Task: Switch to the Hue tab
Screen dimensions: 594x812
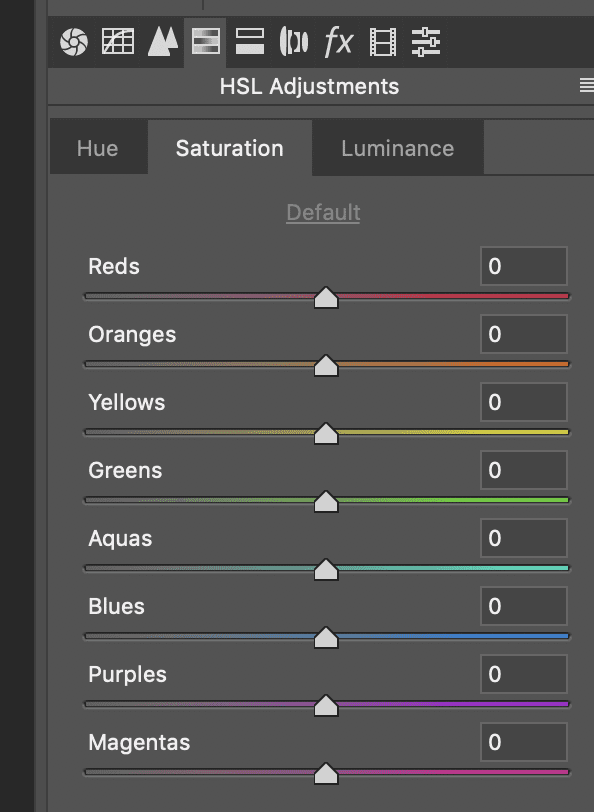Action: point(98,148)
